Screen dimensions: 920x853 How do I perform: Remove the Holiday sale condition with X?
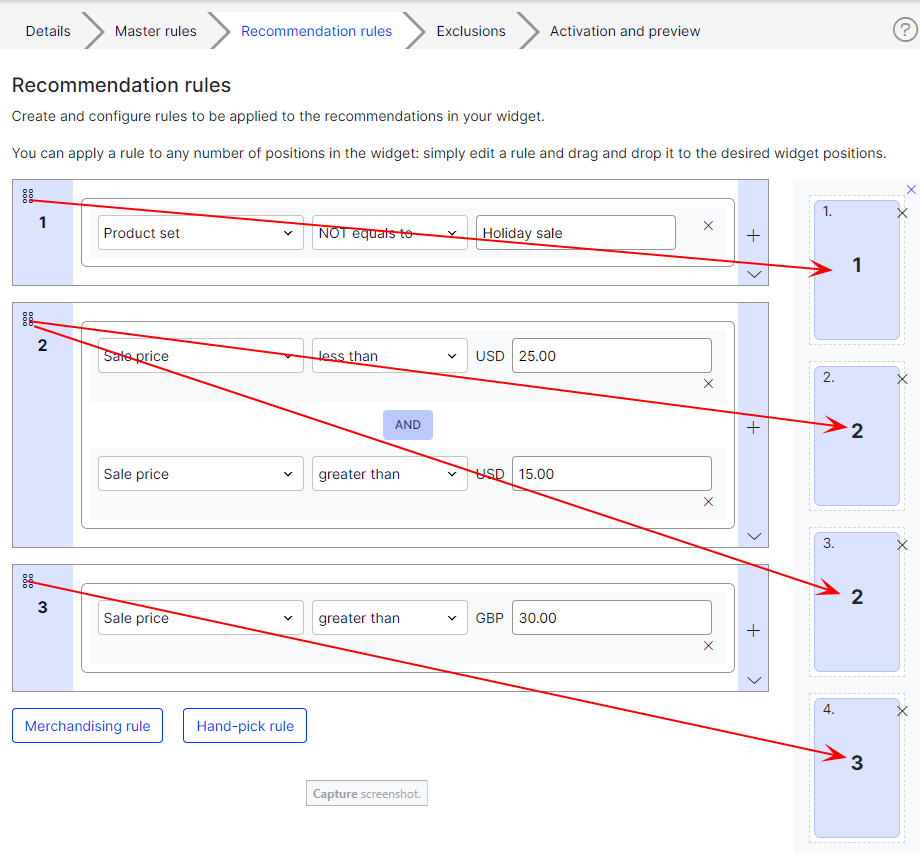pyautogui.click(x=709, y=226)
